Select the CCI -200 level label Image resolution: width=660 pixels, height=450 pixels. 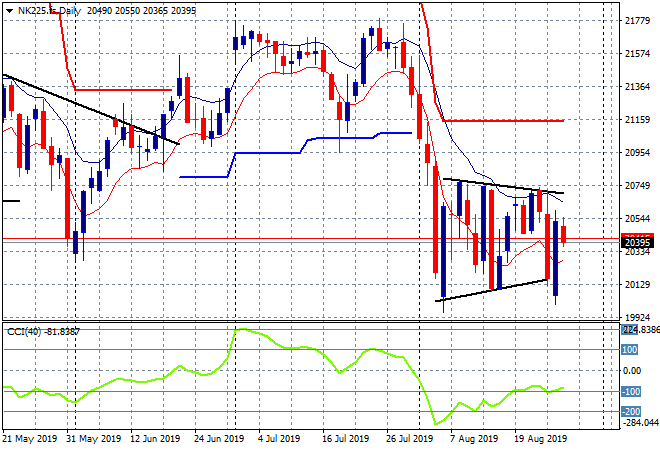point(631,412)
